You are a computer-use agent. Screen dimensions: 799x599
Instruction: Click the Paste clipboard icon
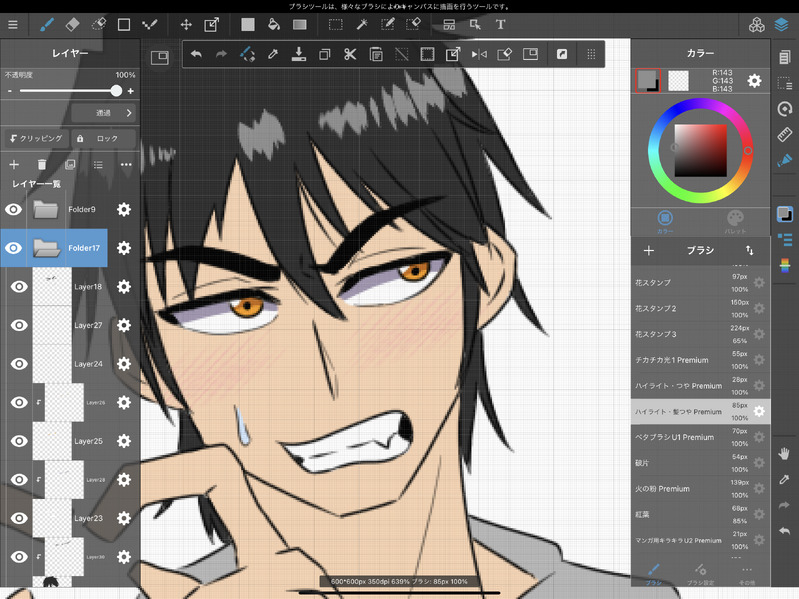pyautogui.click(x=376, y=54)
